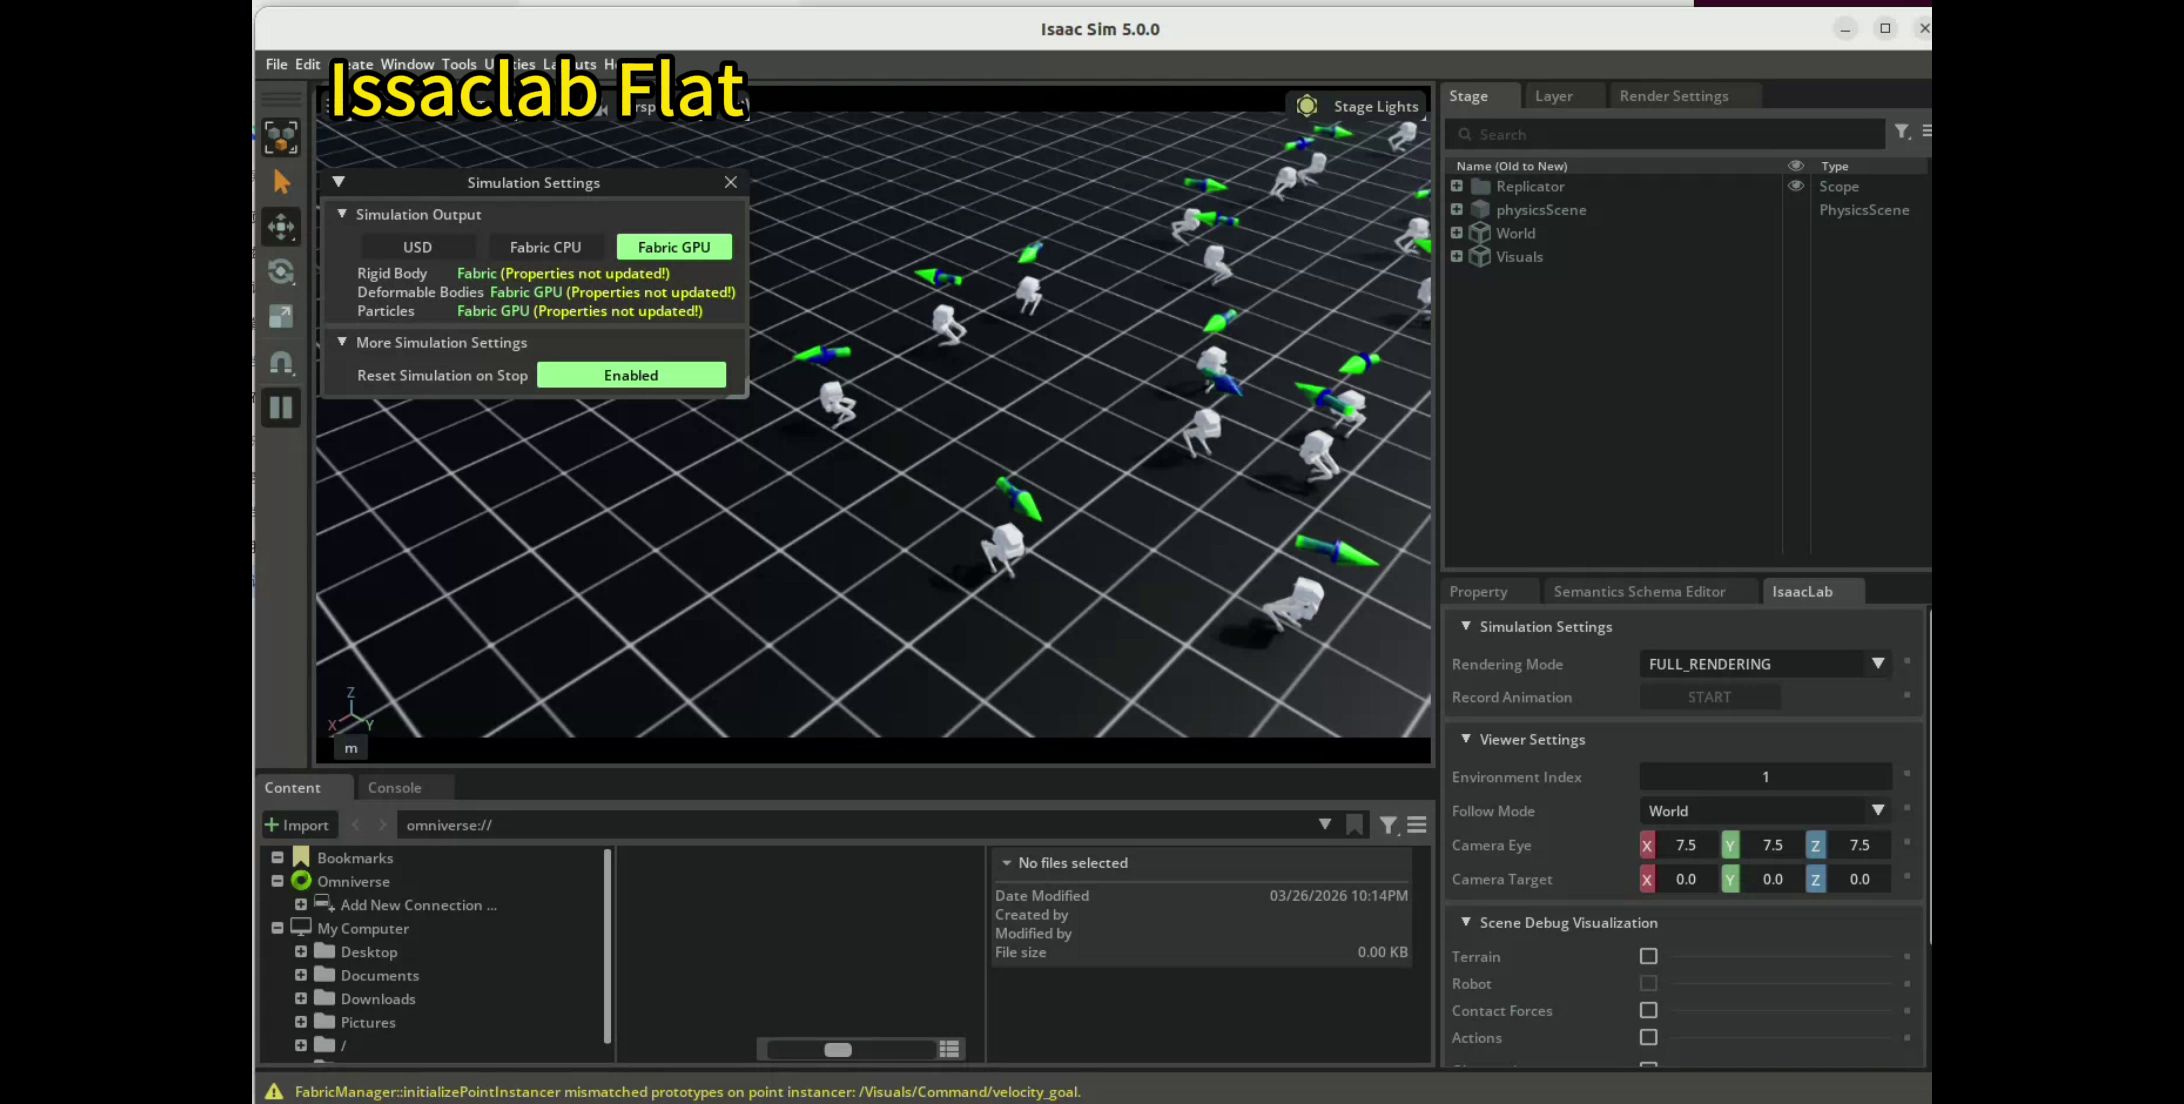This screenshot has width=2184, height=1104.
Task: Open the Follow Mode dropdown
Action: click(1765, 811)
